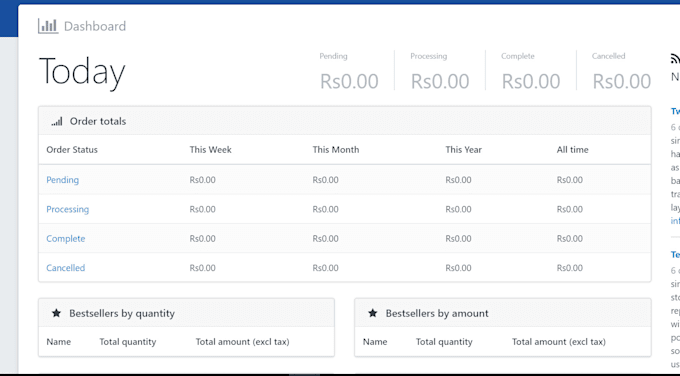Click the Cancelled row All time value
The image size is (680, 376).
570,268
